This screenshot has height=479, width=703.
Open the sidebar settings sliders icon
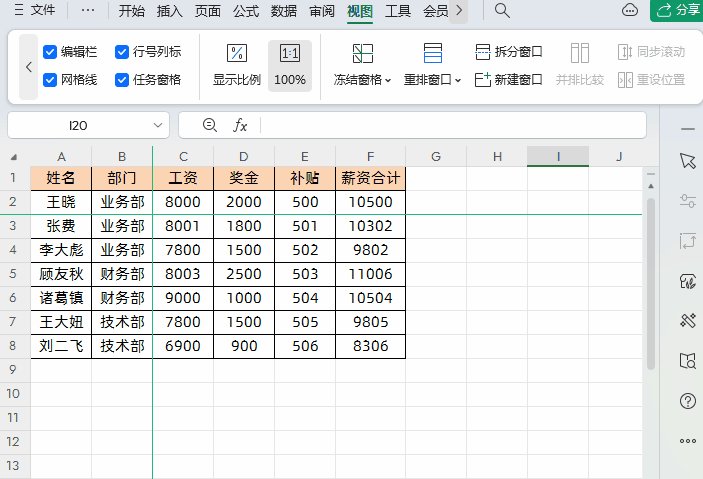tap(687, 200)
